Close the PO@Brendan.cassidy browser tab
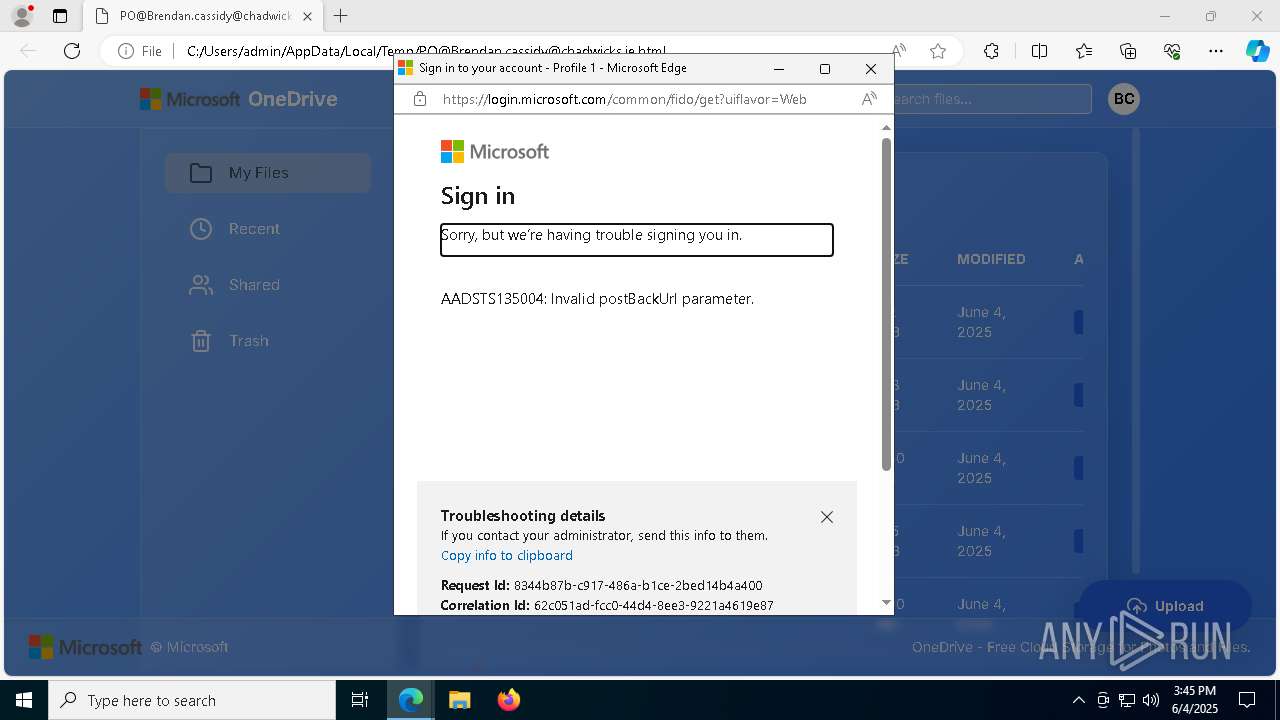Image resolution: width=1280 pixels, height=720 pixels. (x=307, y=16)
